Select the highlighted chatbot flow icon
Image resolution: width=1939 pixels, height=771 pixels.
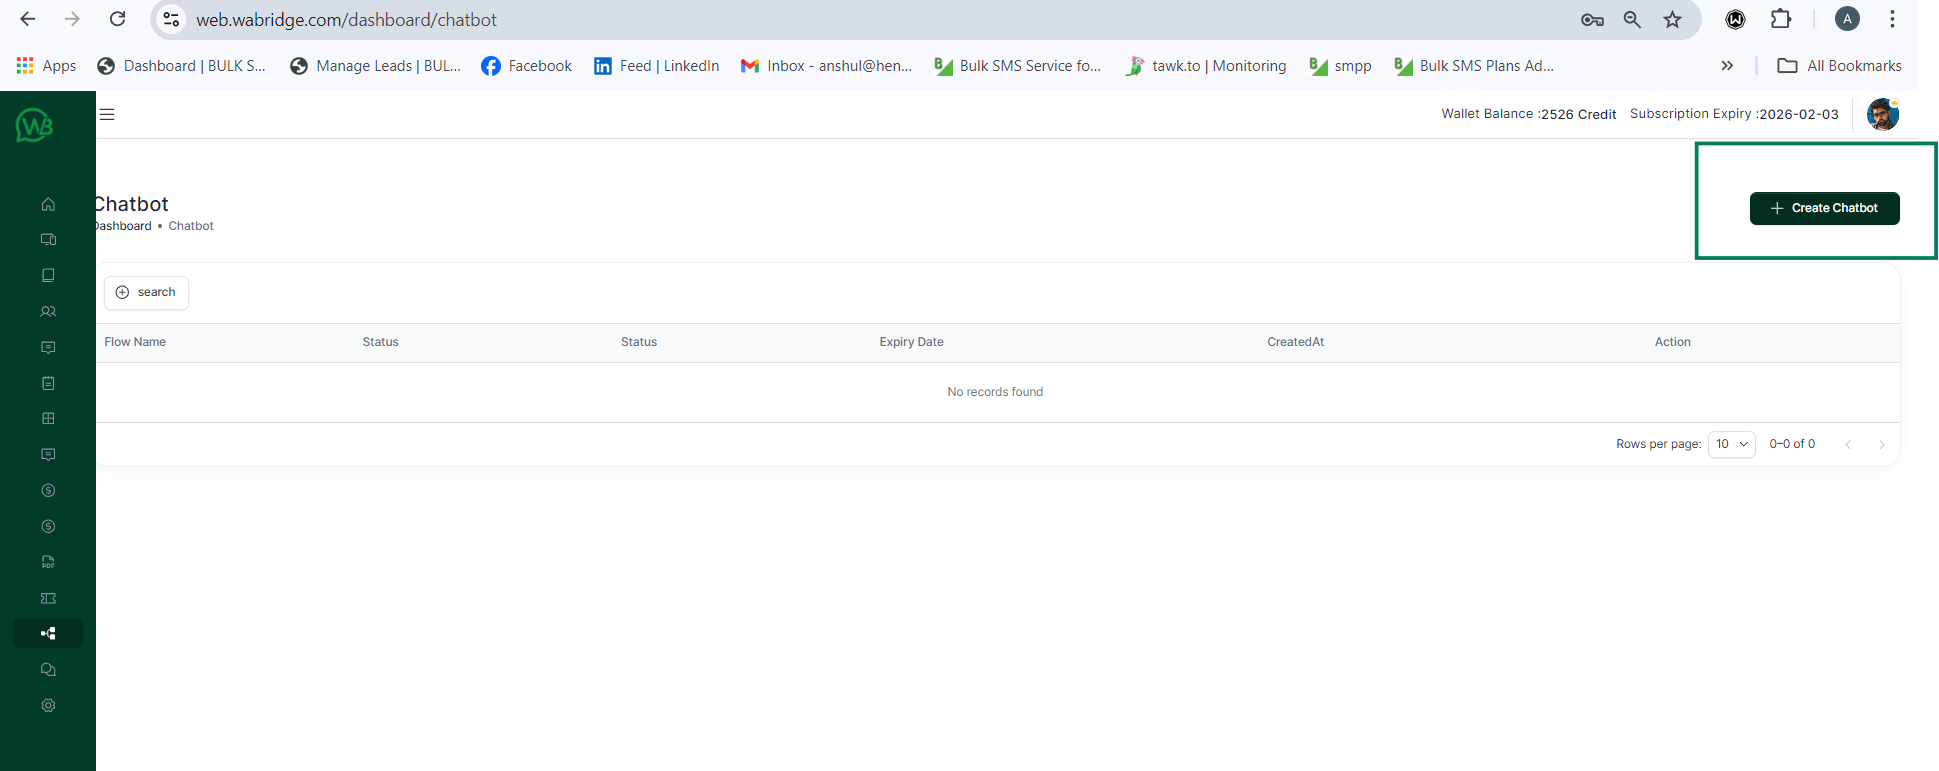48,633
